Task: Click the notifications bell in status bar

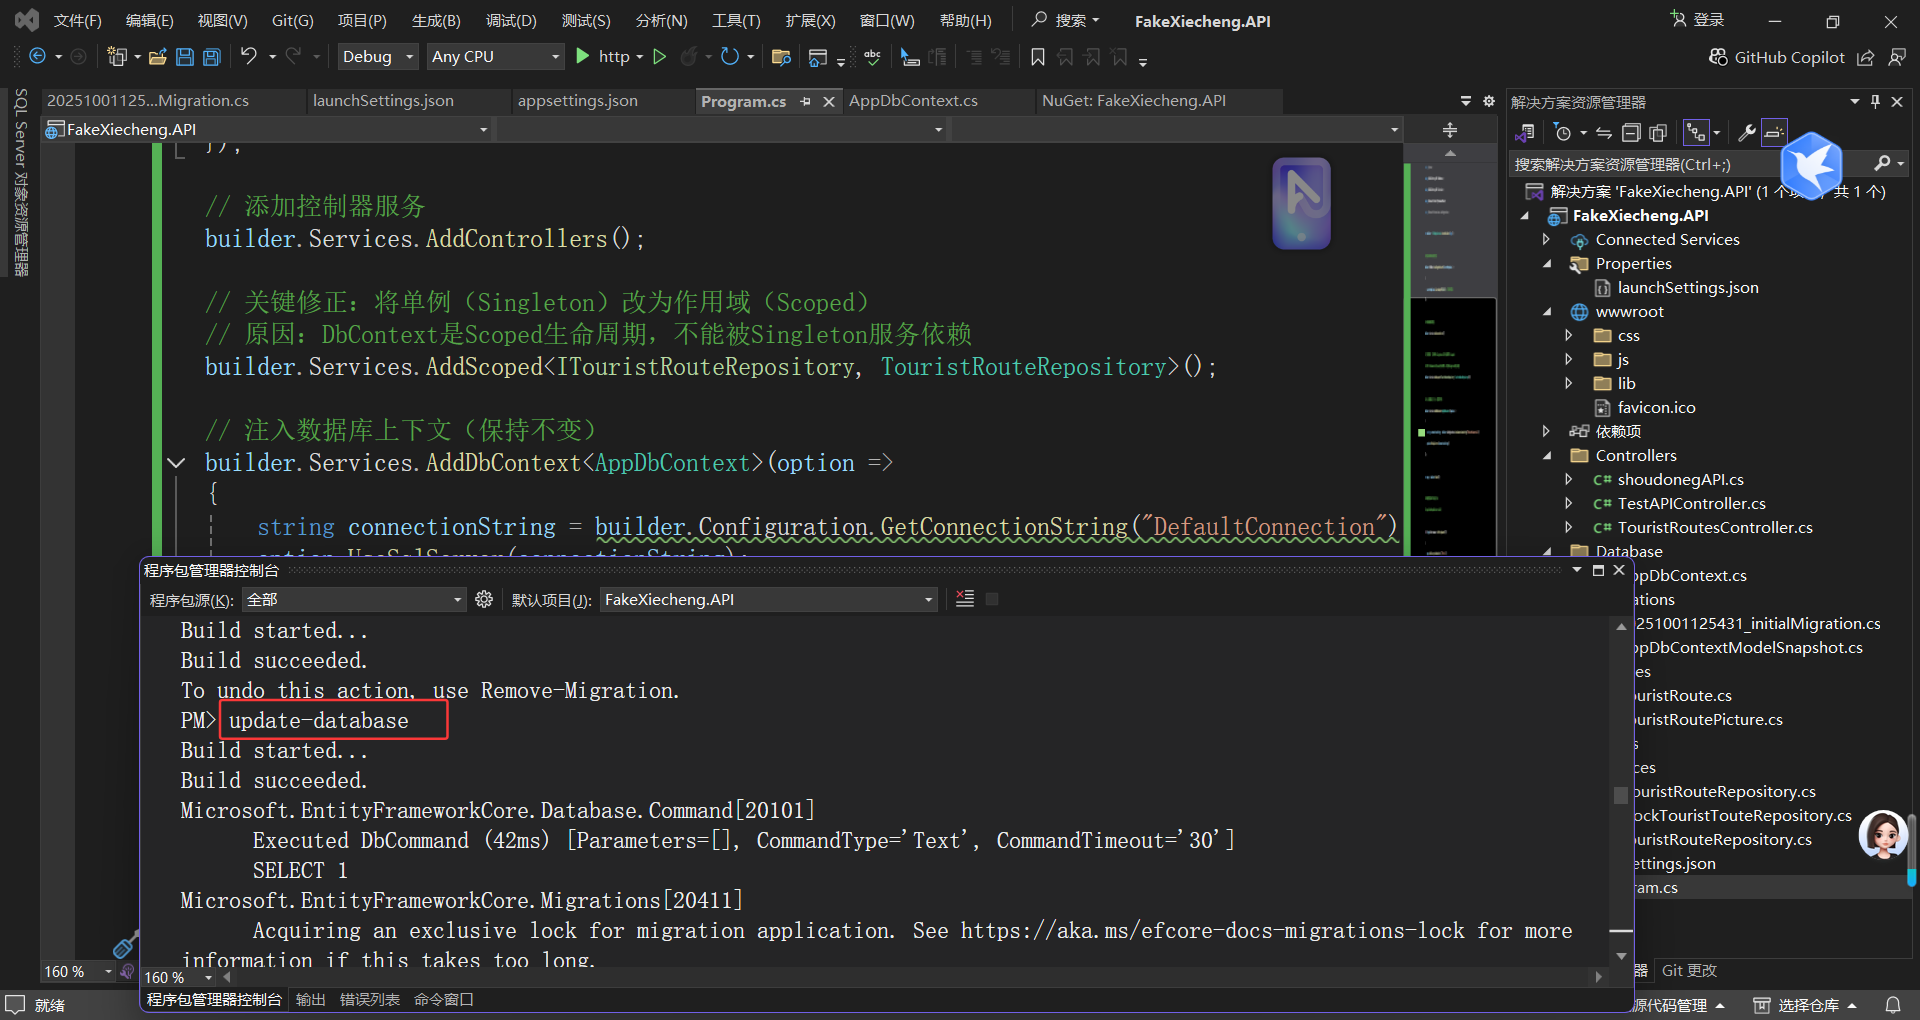Action: click(1893, 1005)
